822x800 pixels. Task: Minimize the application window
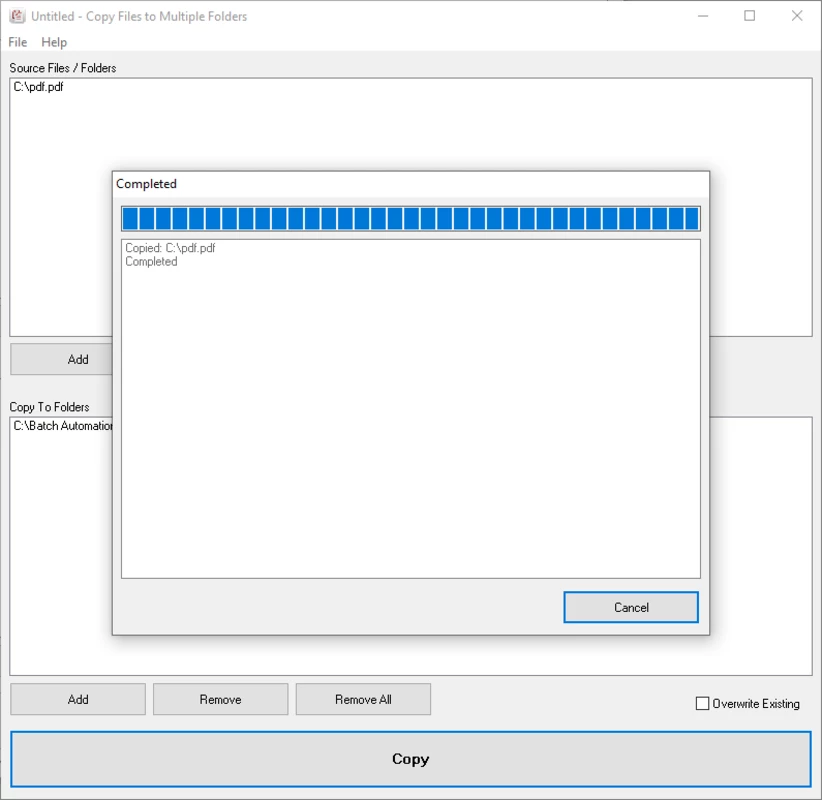point(703,16)
